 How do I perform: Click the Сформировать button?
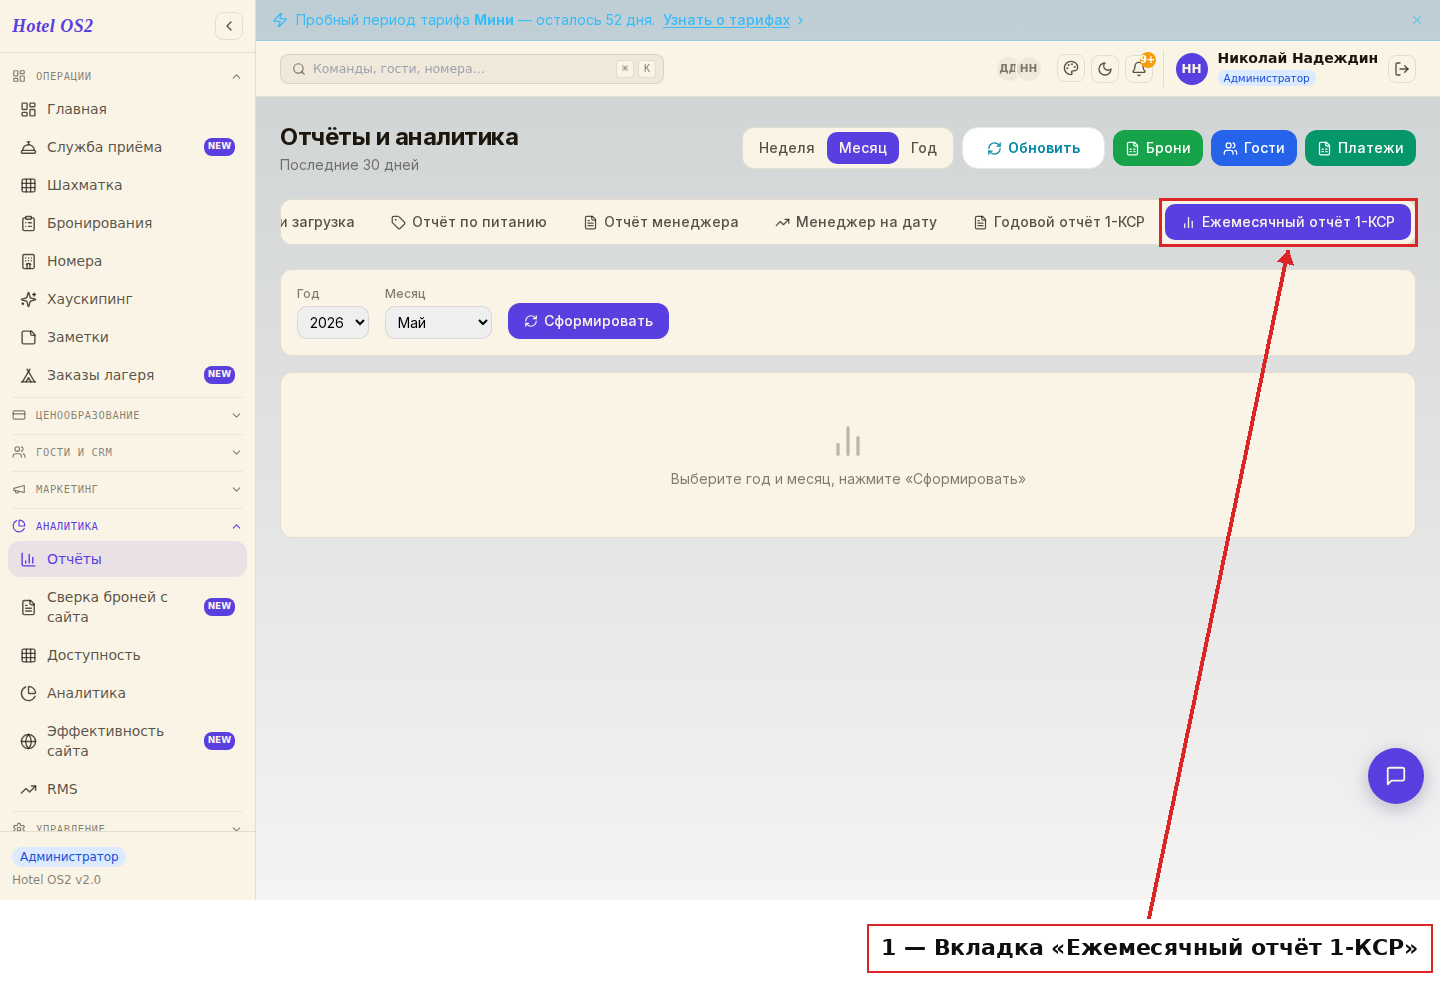click(x=588, y=321)
